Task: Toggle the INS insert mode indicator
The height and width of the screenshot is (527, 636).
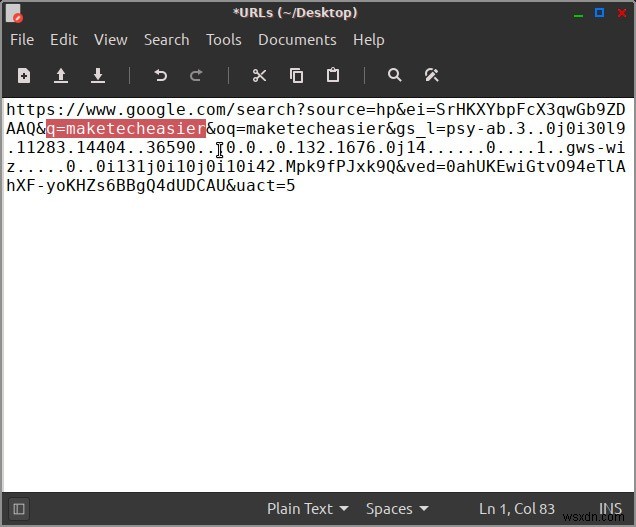Action: point(610,509)
